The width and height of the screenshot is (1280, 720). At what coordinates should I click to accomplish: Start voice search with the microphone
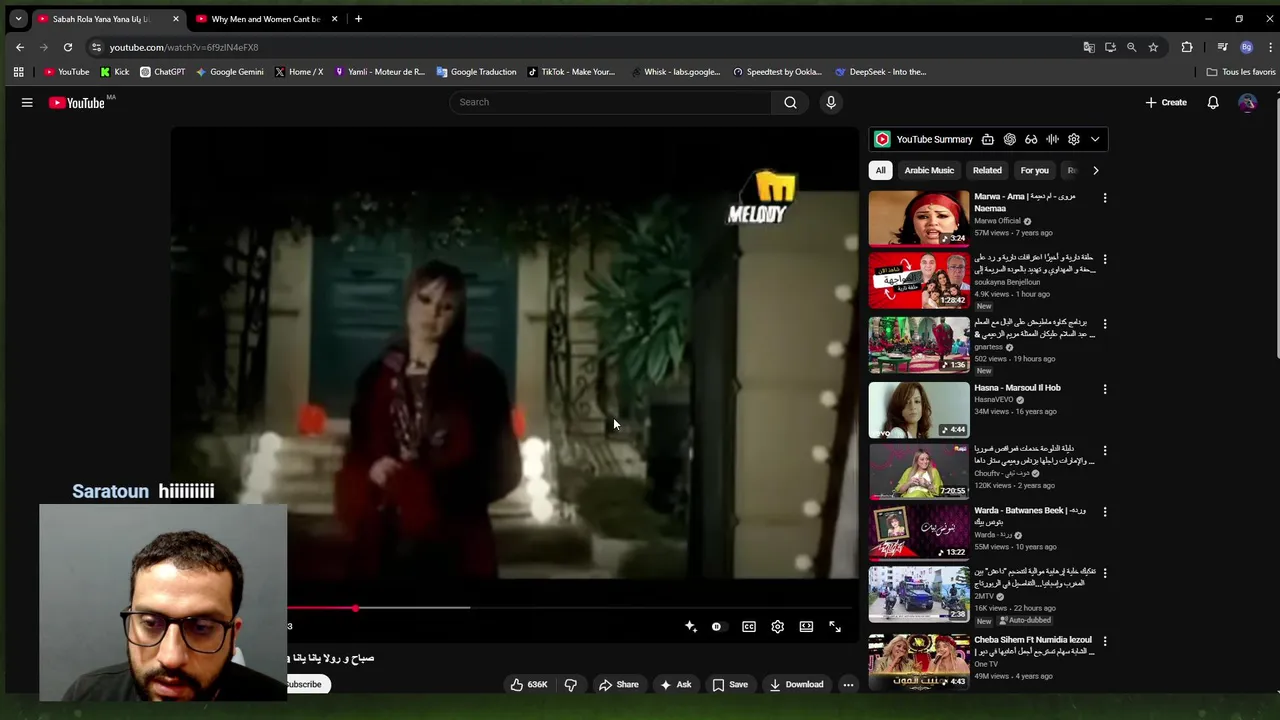(830, 102)
